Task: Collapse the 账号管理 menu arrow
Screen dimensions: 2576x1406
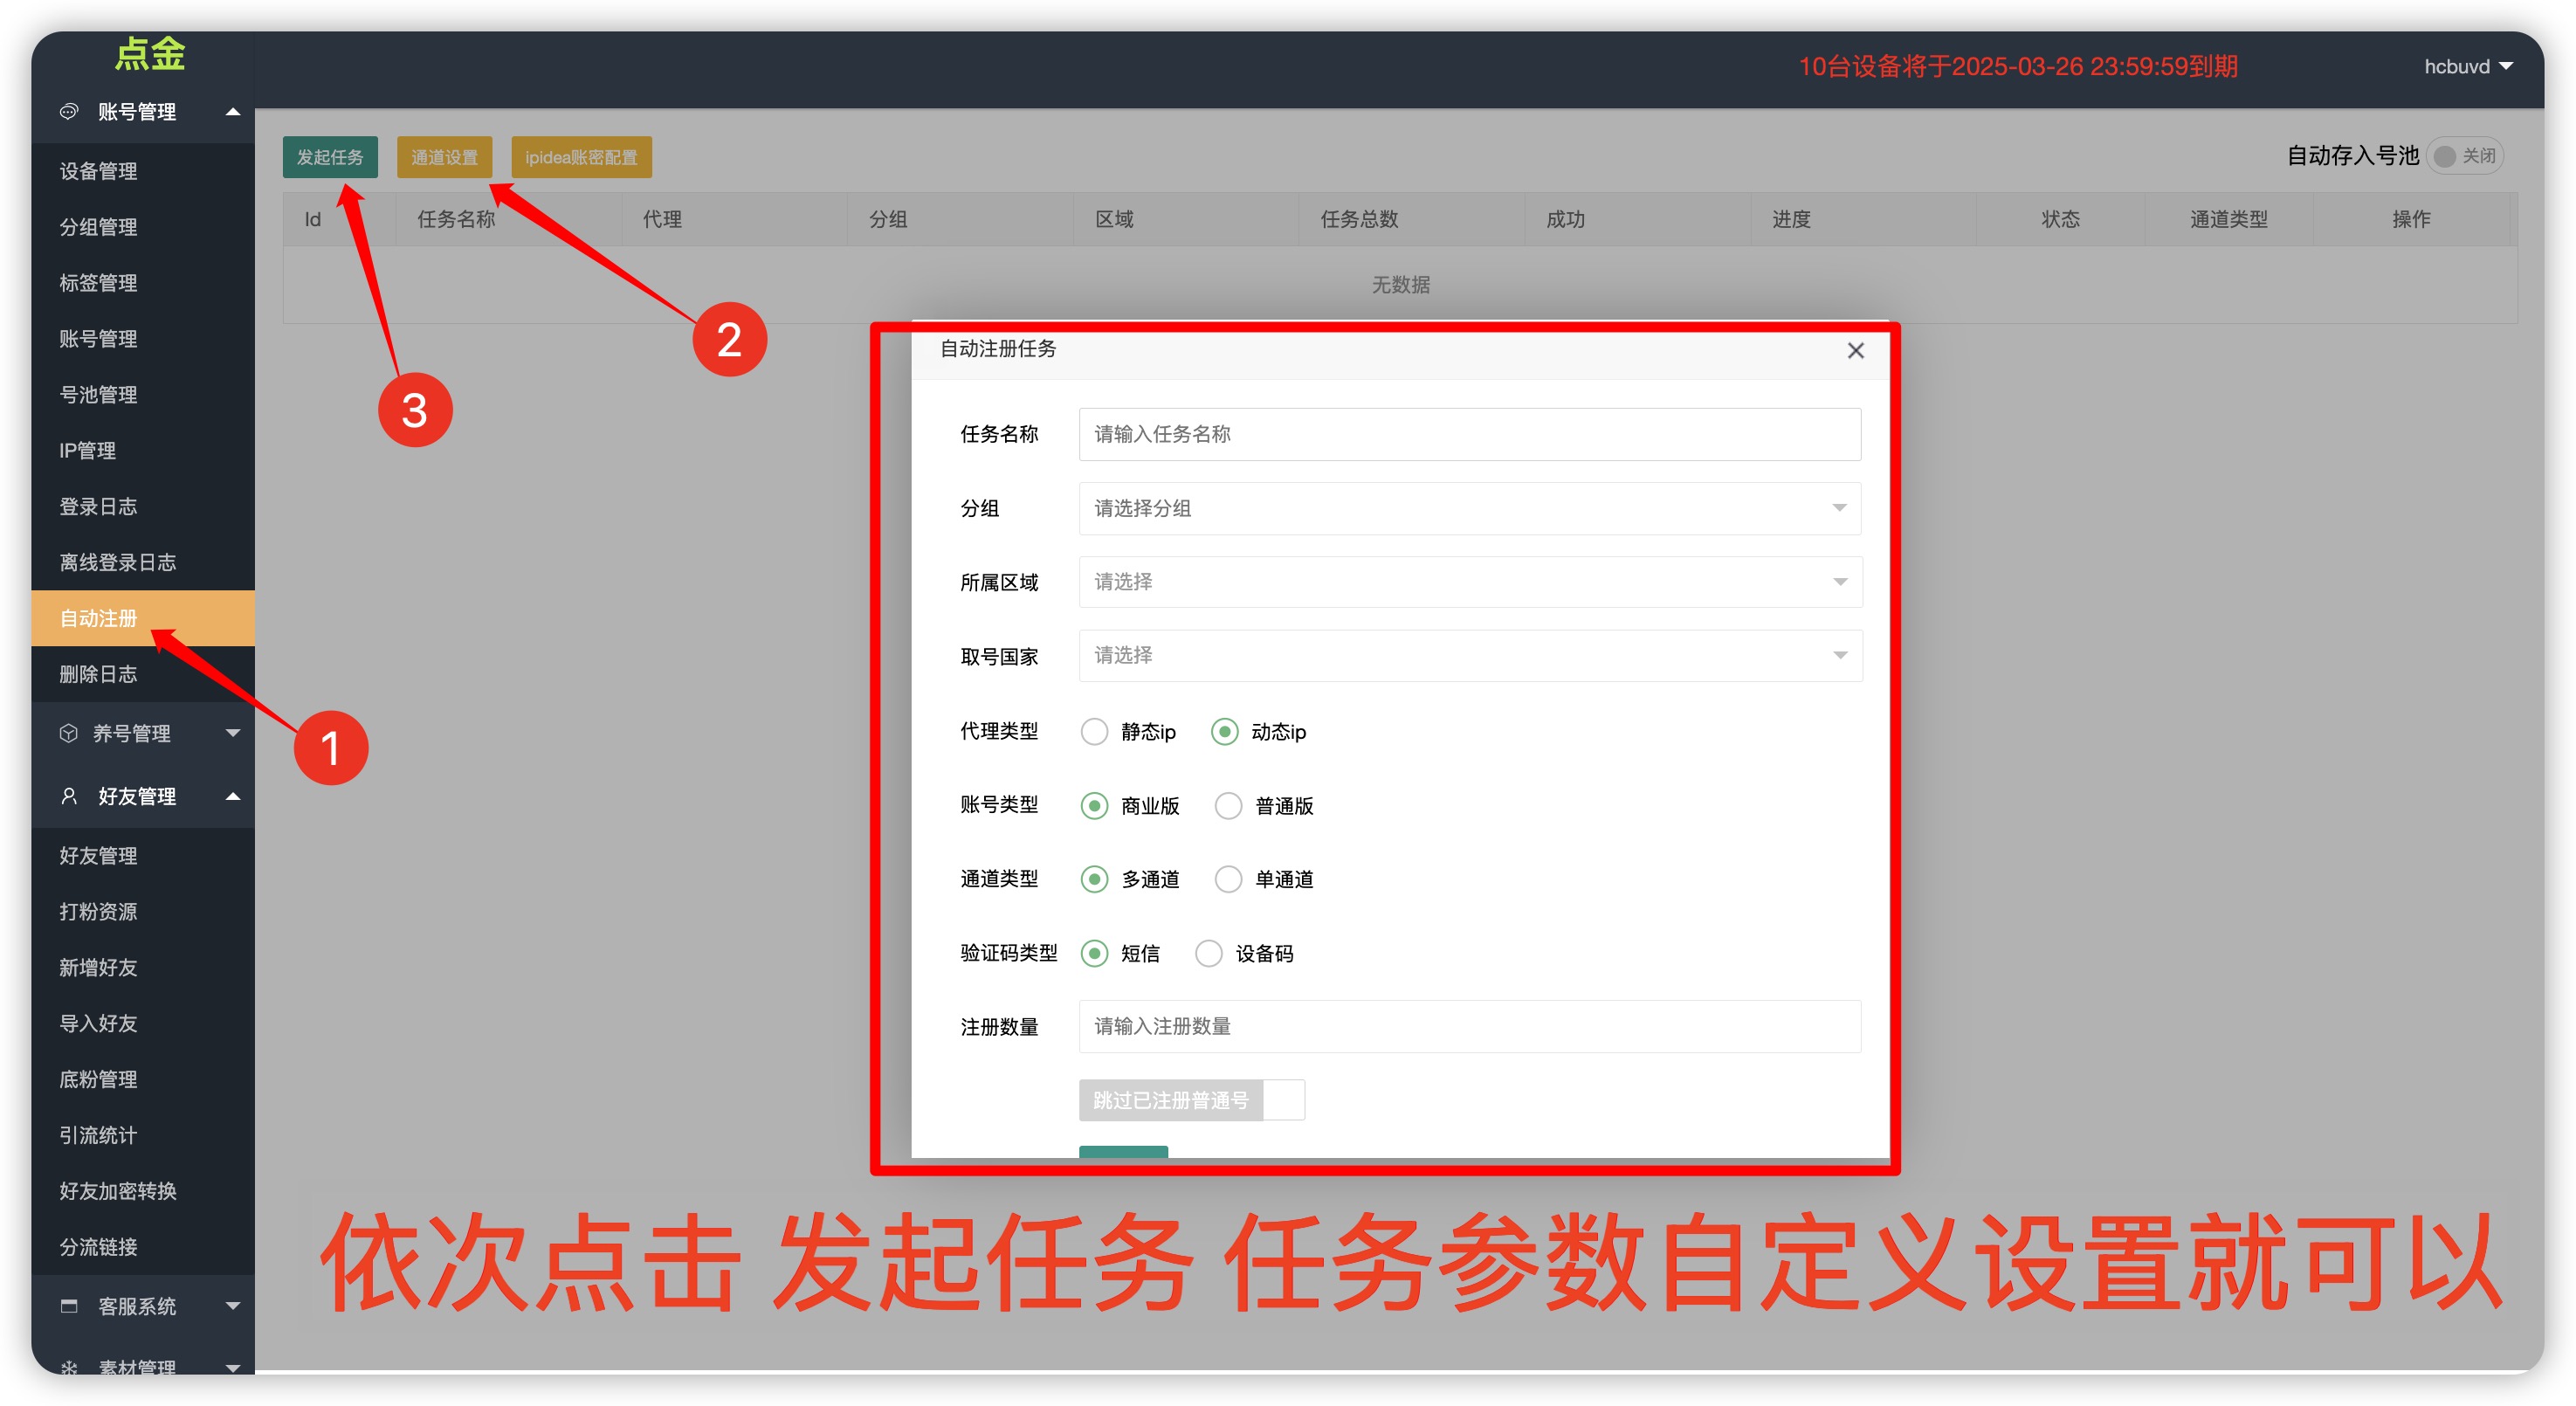Action: point(233,111)
